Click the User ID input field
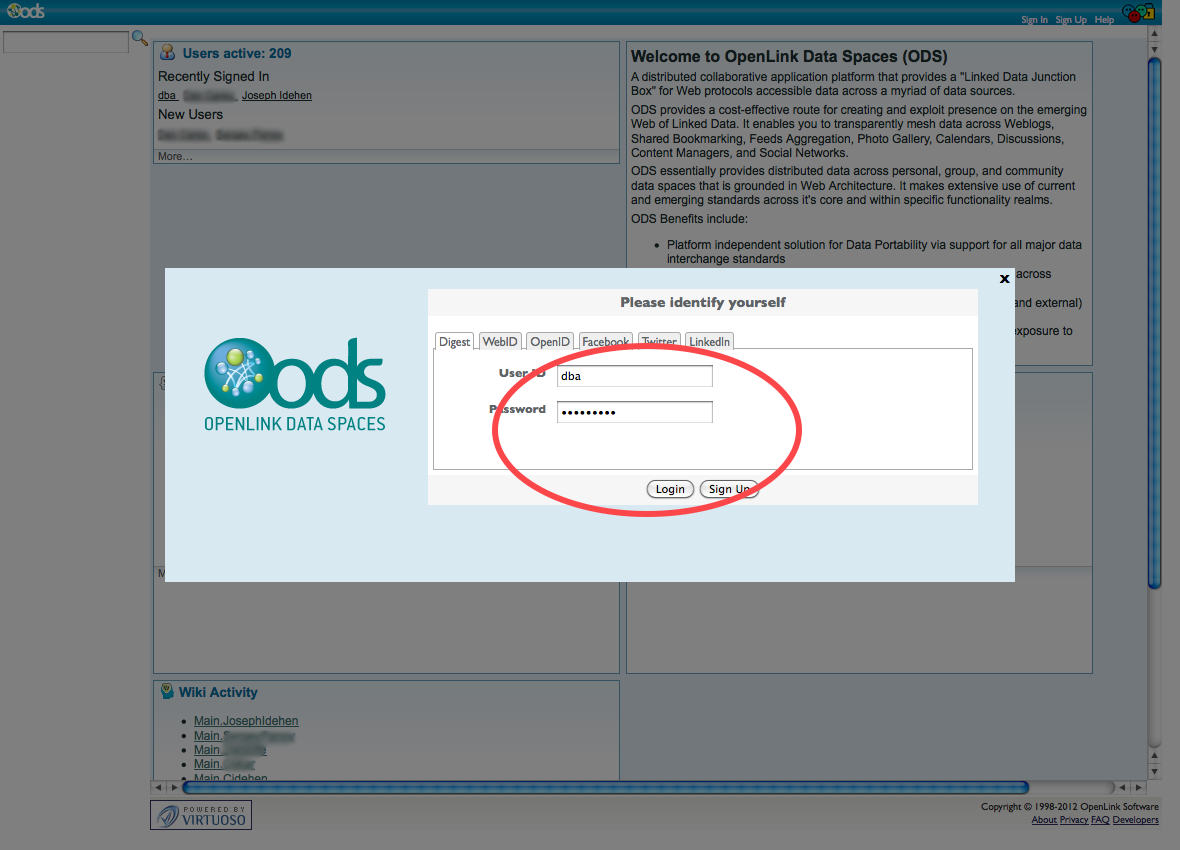1180x850 pixels. (634, 376)
